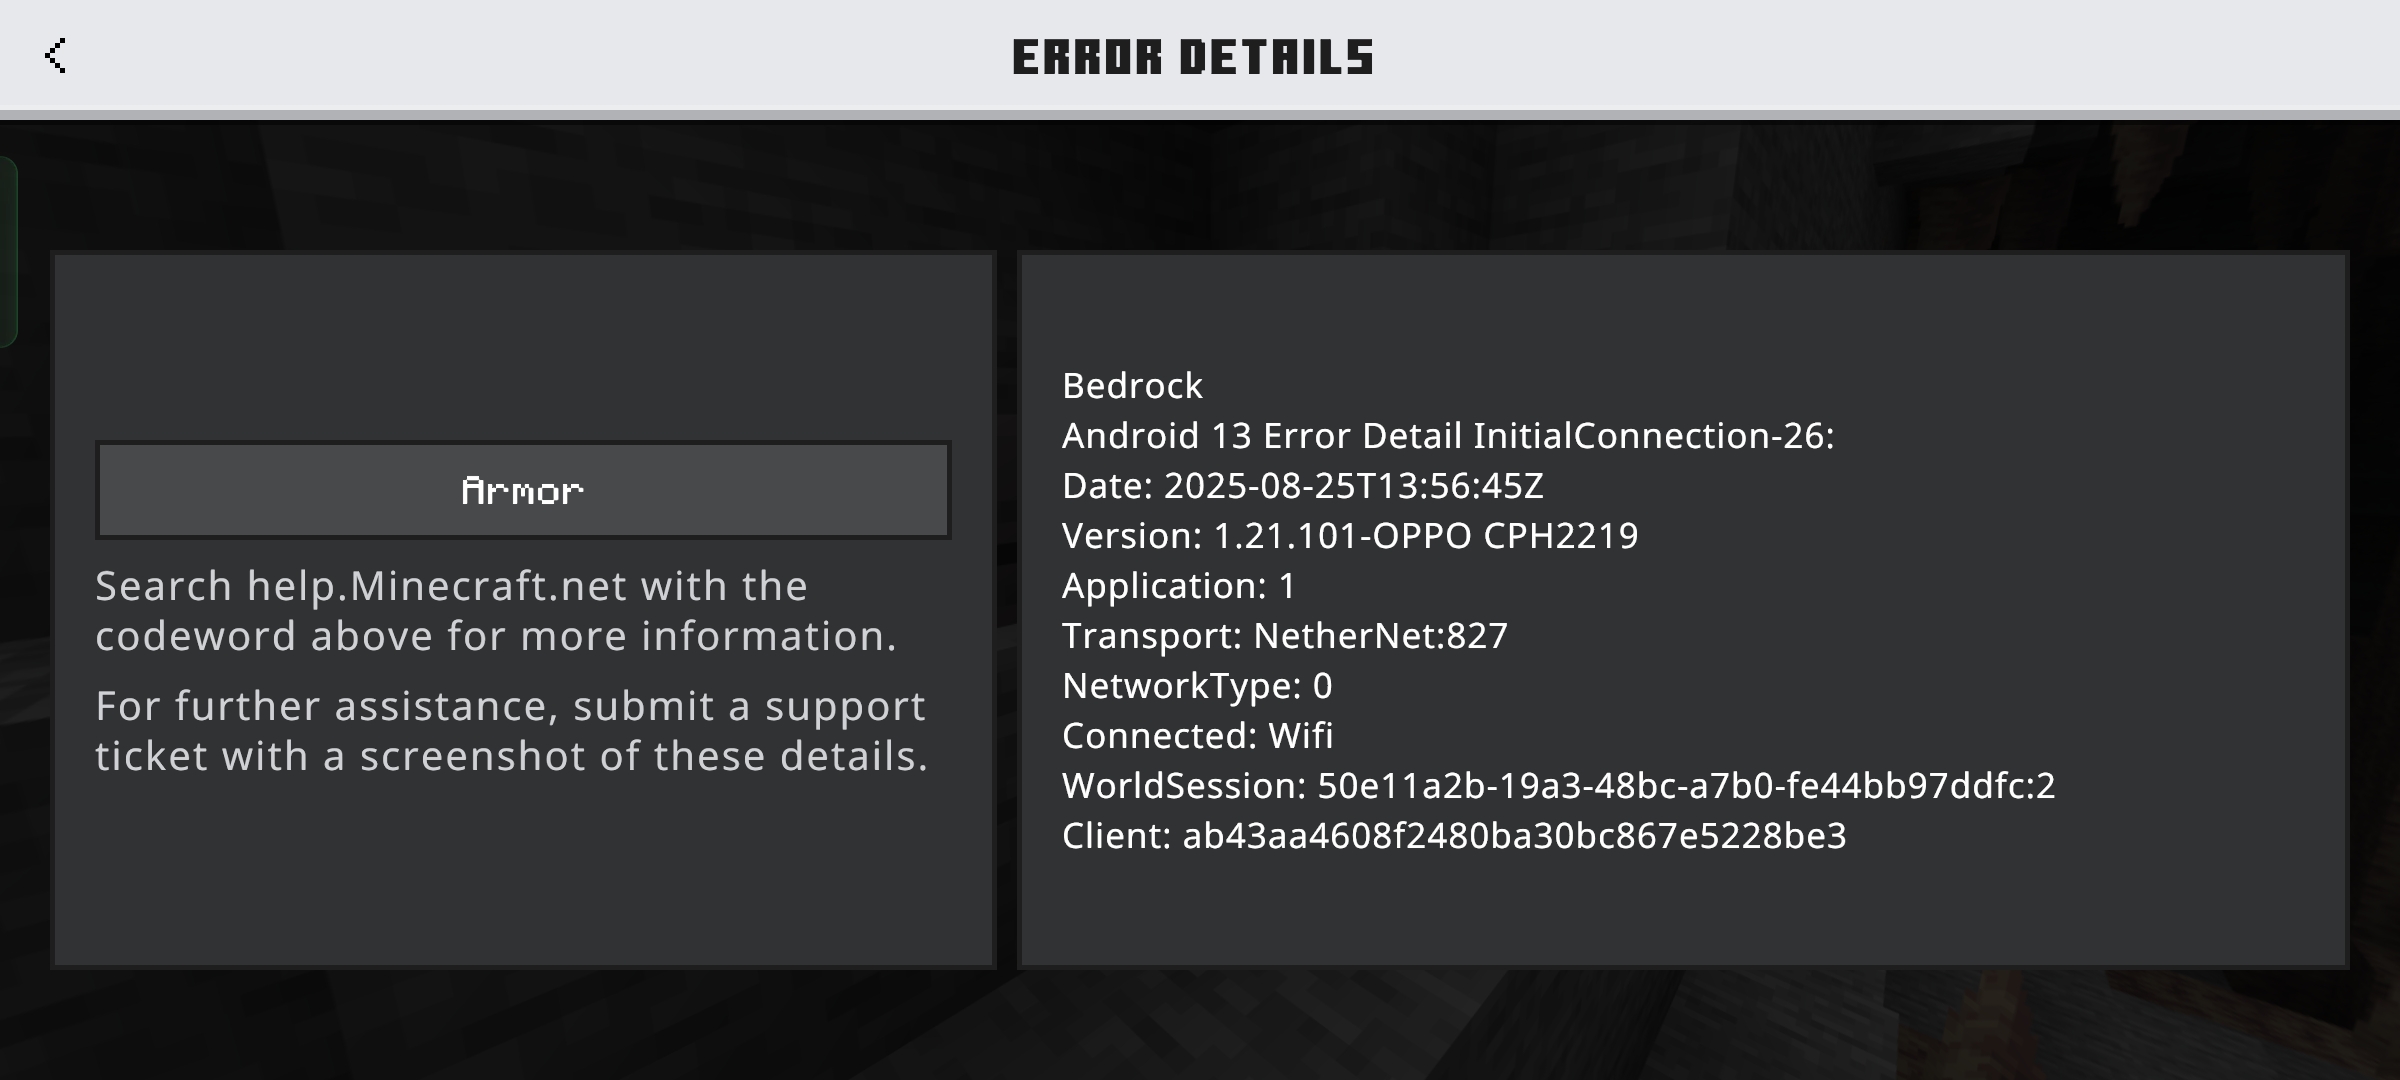The width and height of the screenshot is (2400, 1080).
Task: Click the Date timestamp line
Action: pos(1303,486)
